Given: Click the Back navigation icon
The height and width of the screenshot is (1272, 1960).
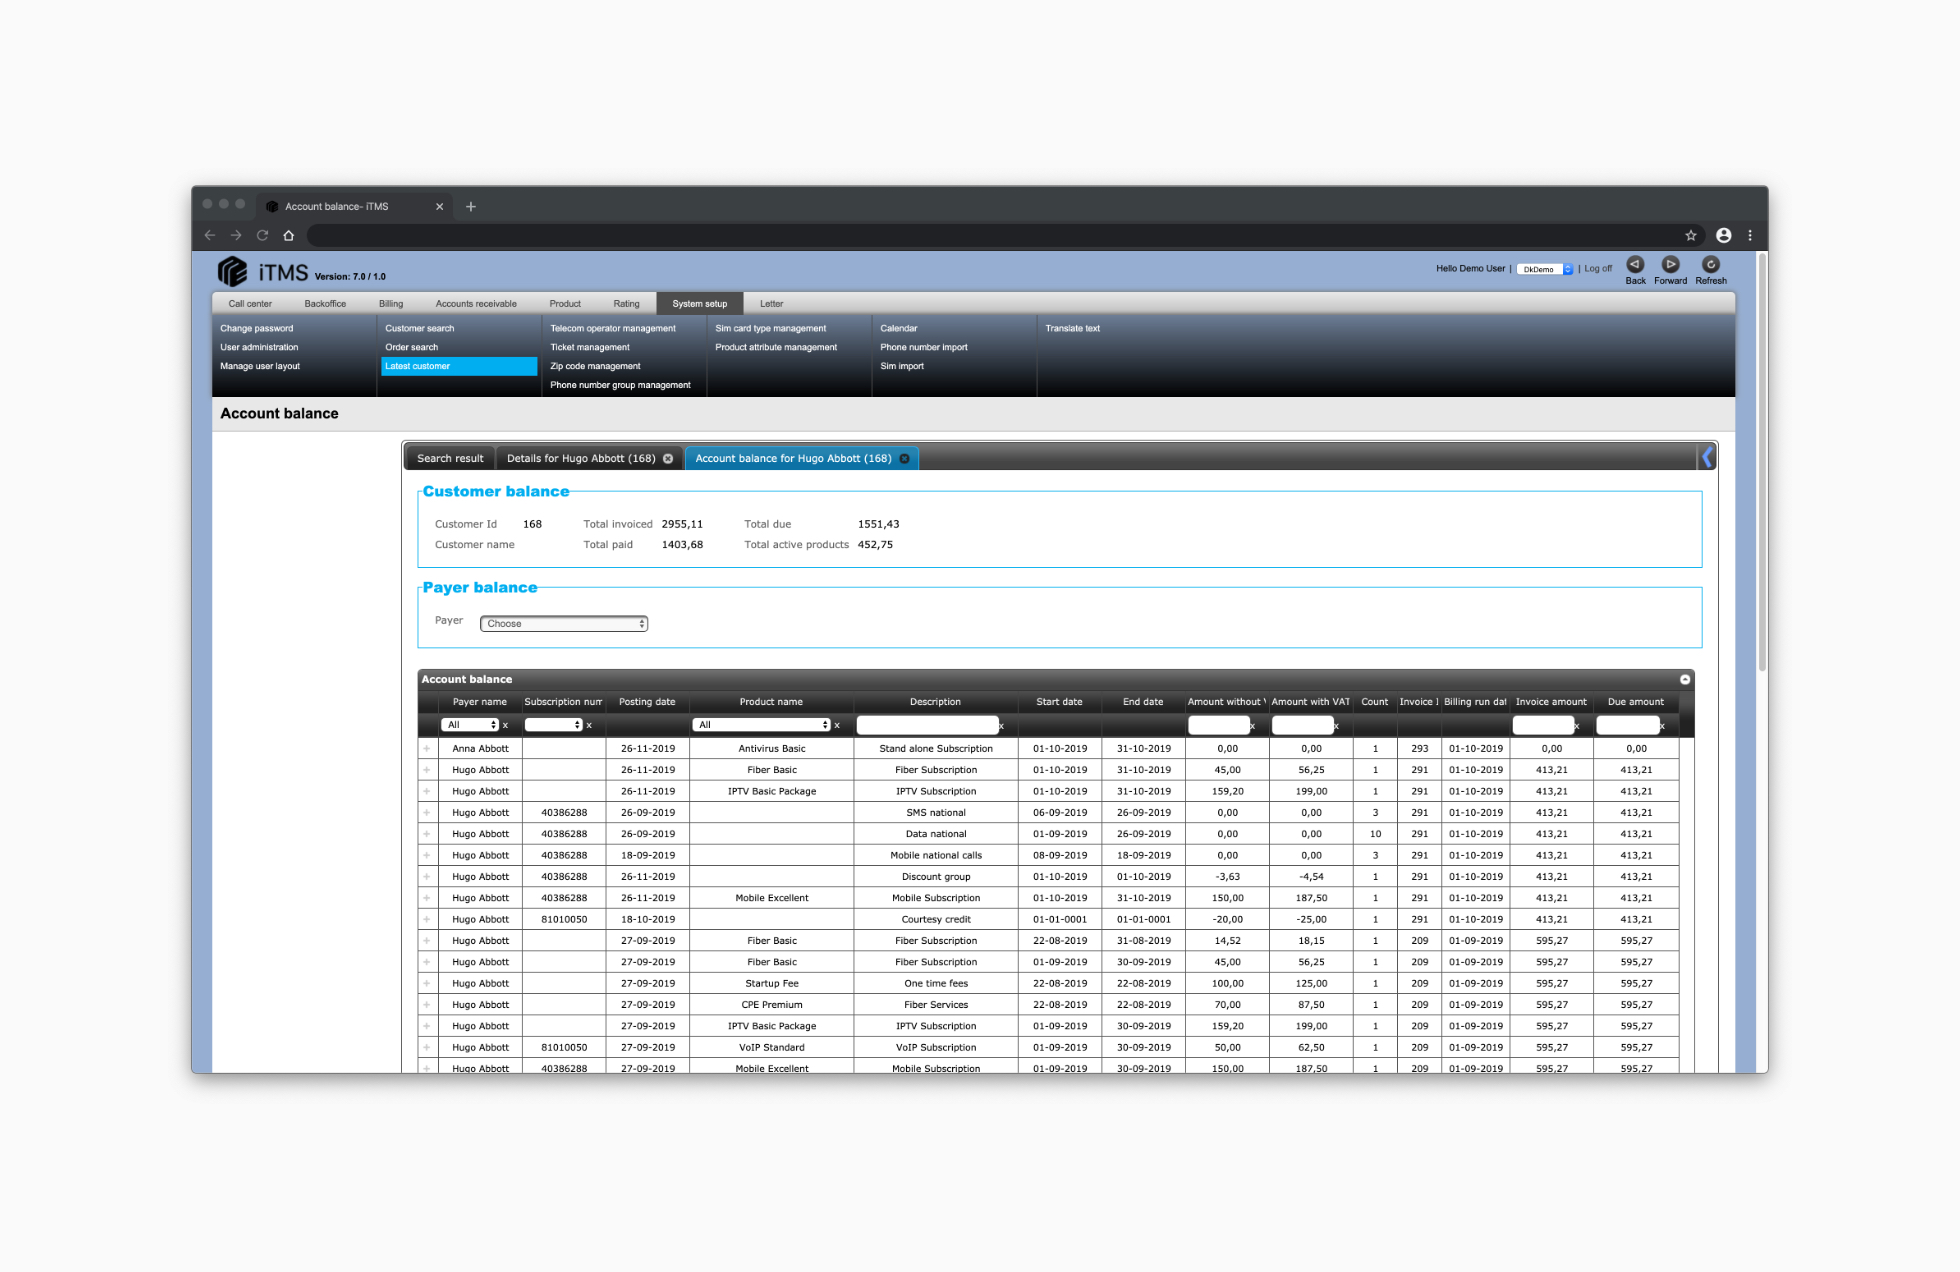Looking at the screenshot, I should click(1635, 265).
